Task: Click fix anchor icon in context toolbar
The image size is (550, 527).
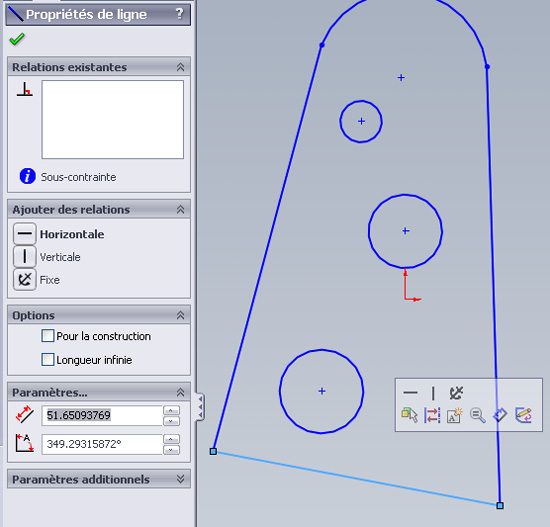Action: (x=456, y=393)
